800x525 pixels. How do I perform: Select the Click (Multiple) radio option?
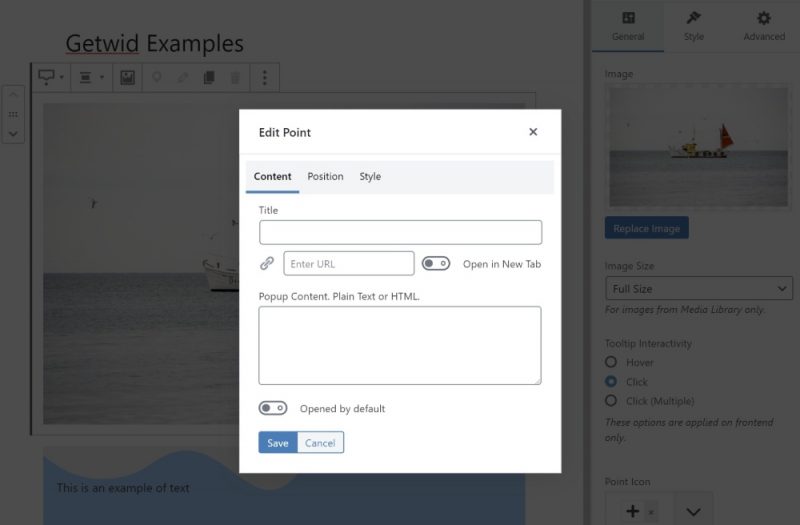point(611,401)
